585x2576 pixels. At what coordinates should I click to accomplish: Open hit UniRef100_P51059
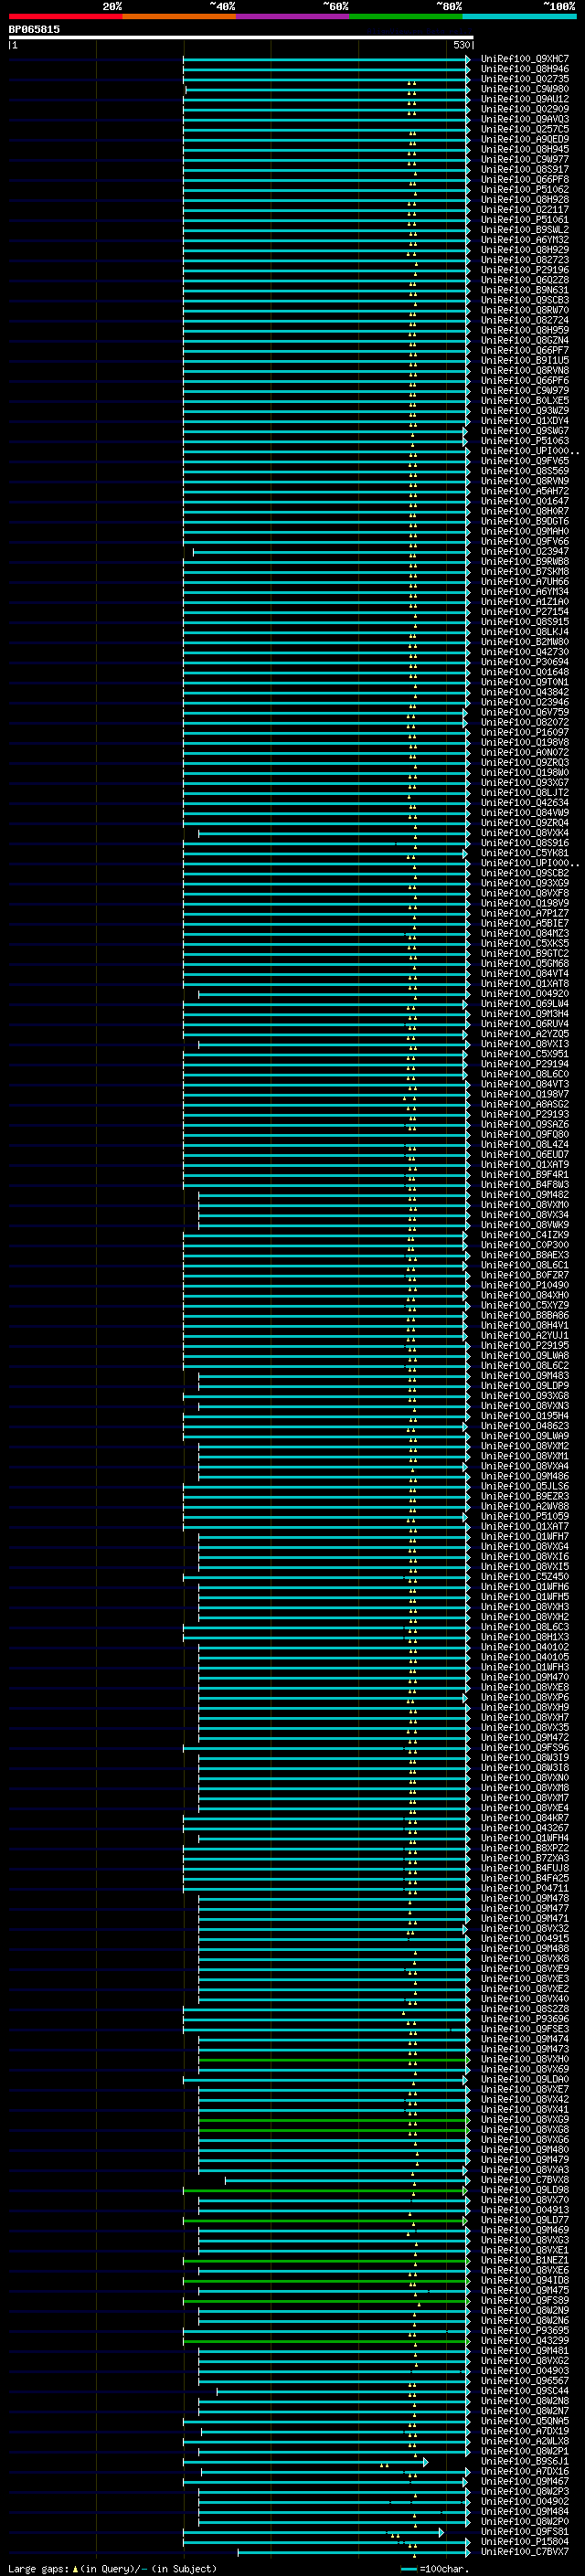(x=525, y=1516)
